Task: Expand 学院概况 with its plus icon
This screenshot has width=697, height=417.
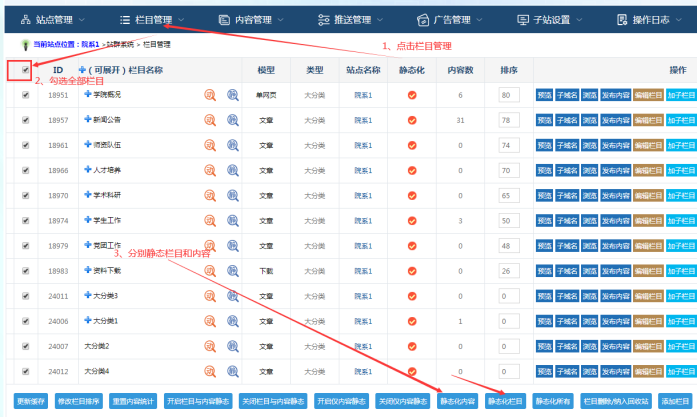Action: (88, 95)
